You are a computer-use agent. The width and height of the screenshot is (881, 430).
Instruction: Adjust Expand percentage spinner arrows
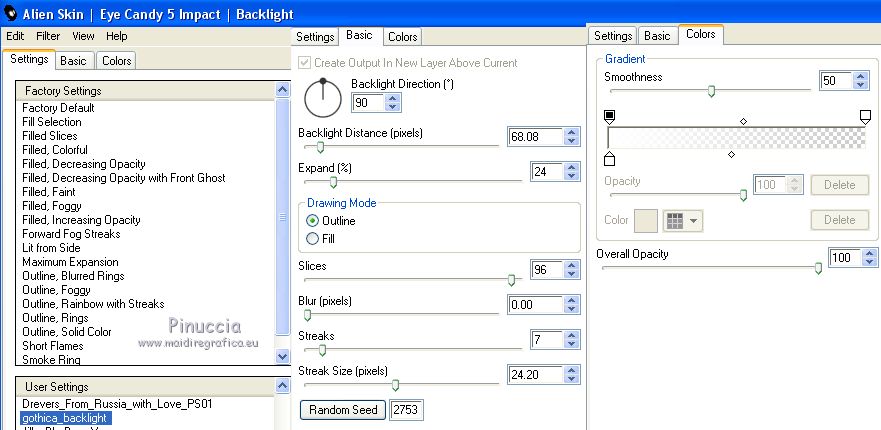pos(571,171)
